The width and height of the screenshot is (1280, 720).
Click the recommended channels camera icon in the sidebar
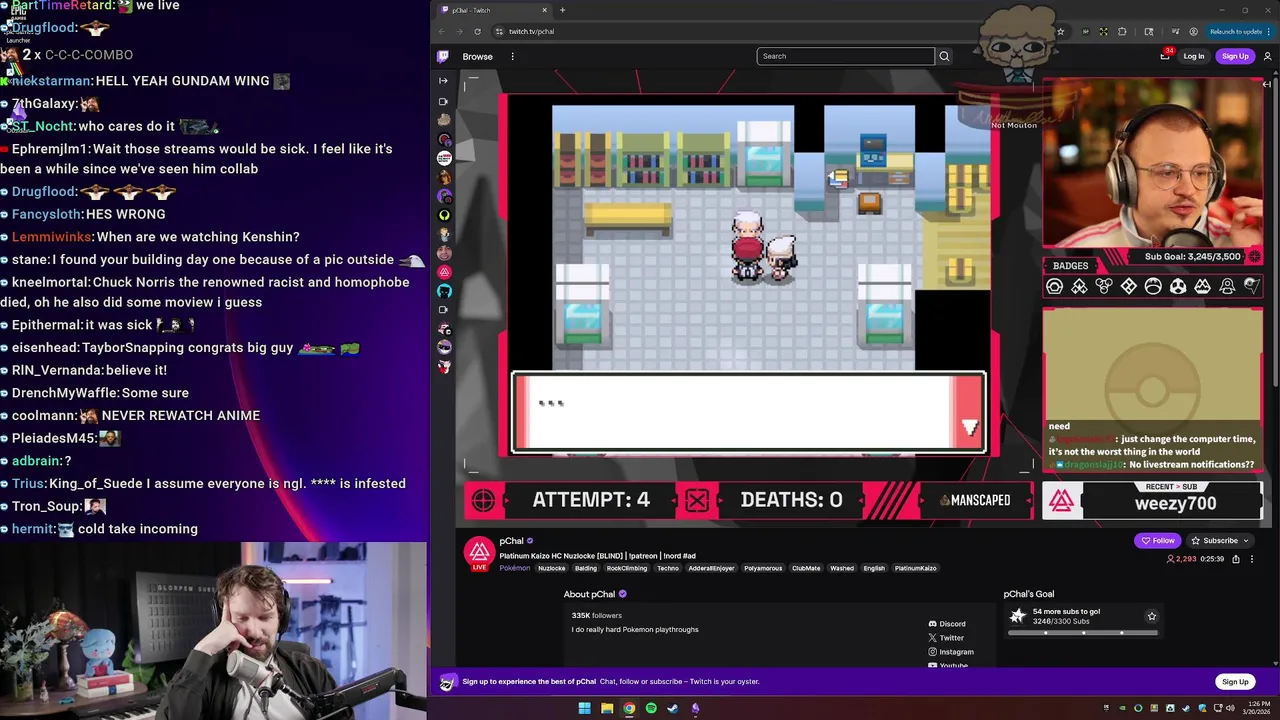[444, 310]
